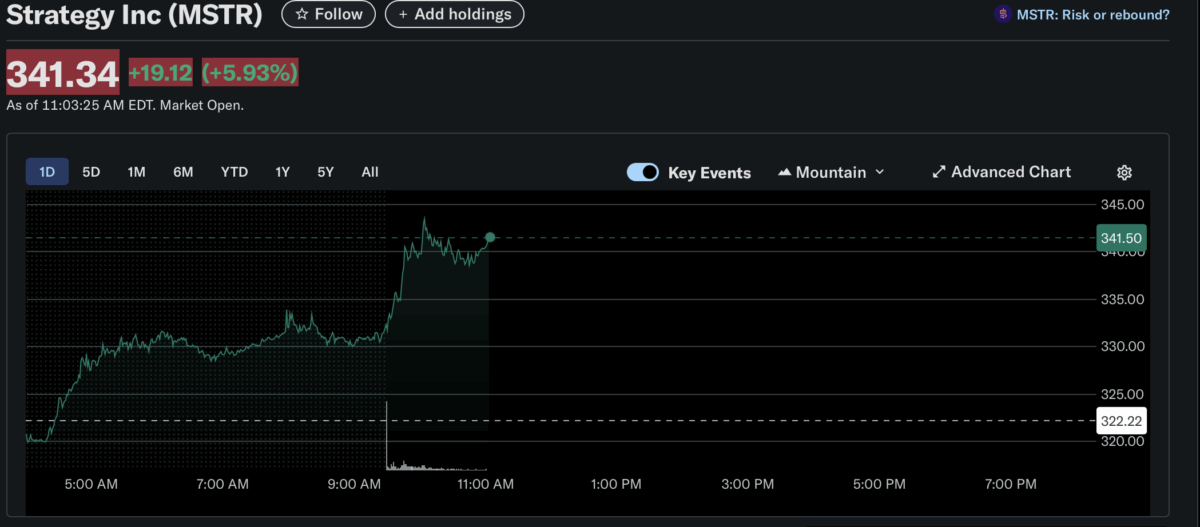Select the 6M time range
This screenshot has height=527, width=1200.
183,172
